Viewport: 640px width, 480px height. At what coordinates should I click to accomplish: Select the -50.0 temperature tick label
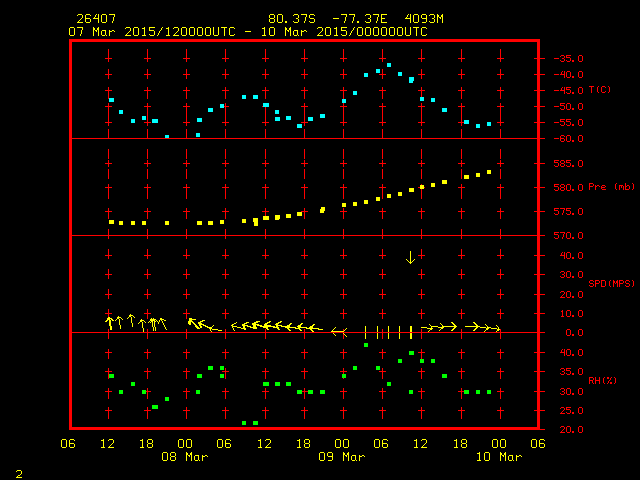pos(569,107)
